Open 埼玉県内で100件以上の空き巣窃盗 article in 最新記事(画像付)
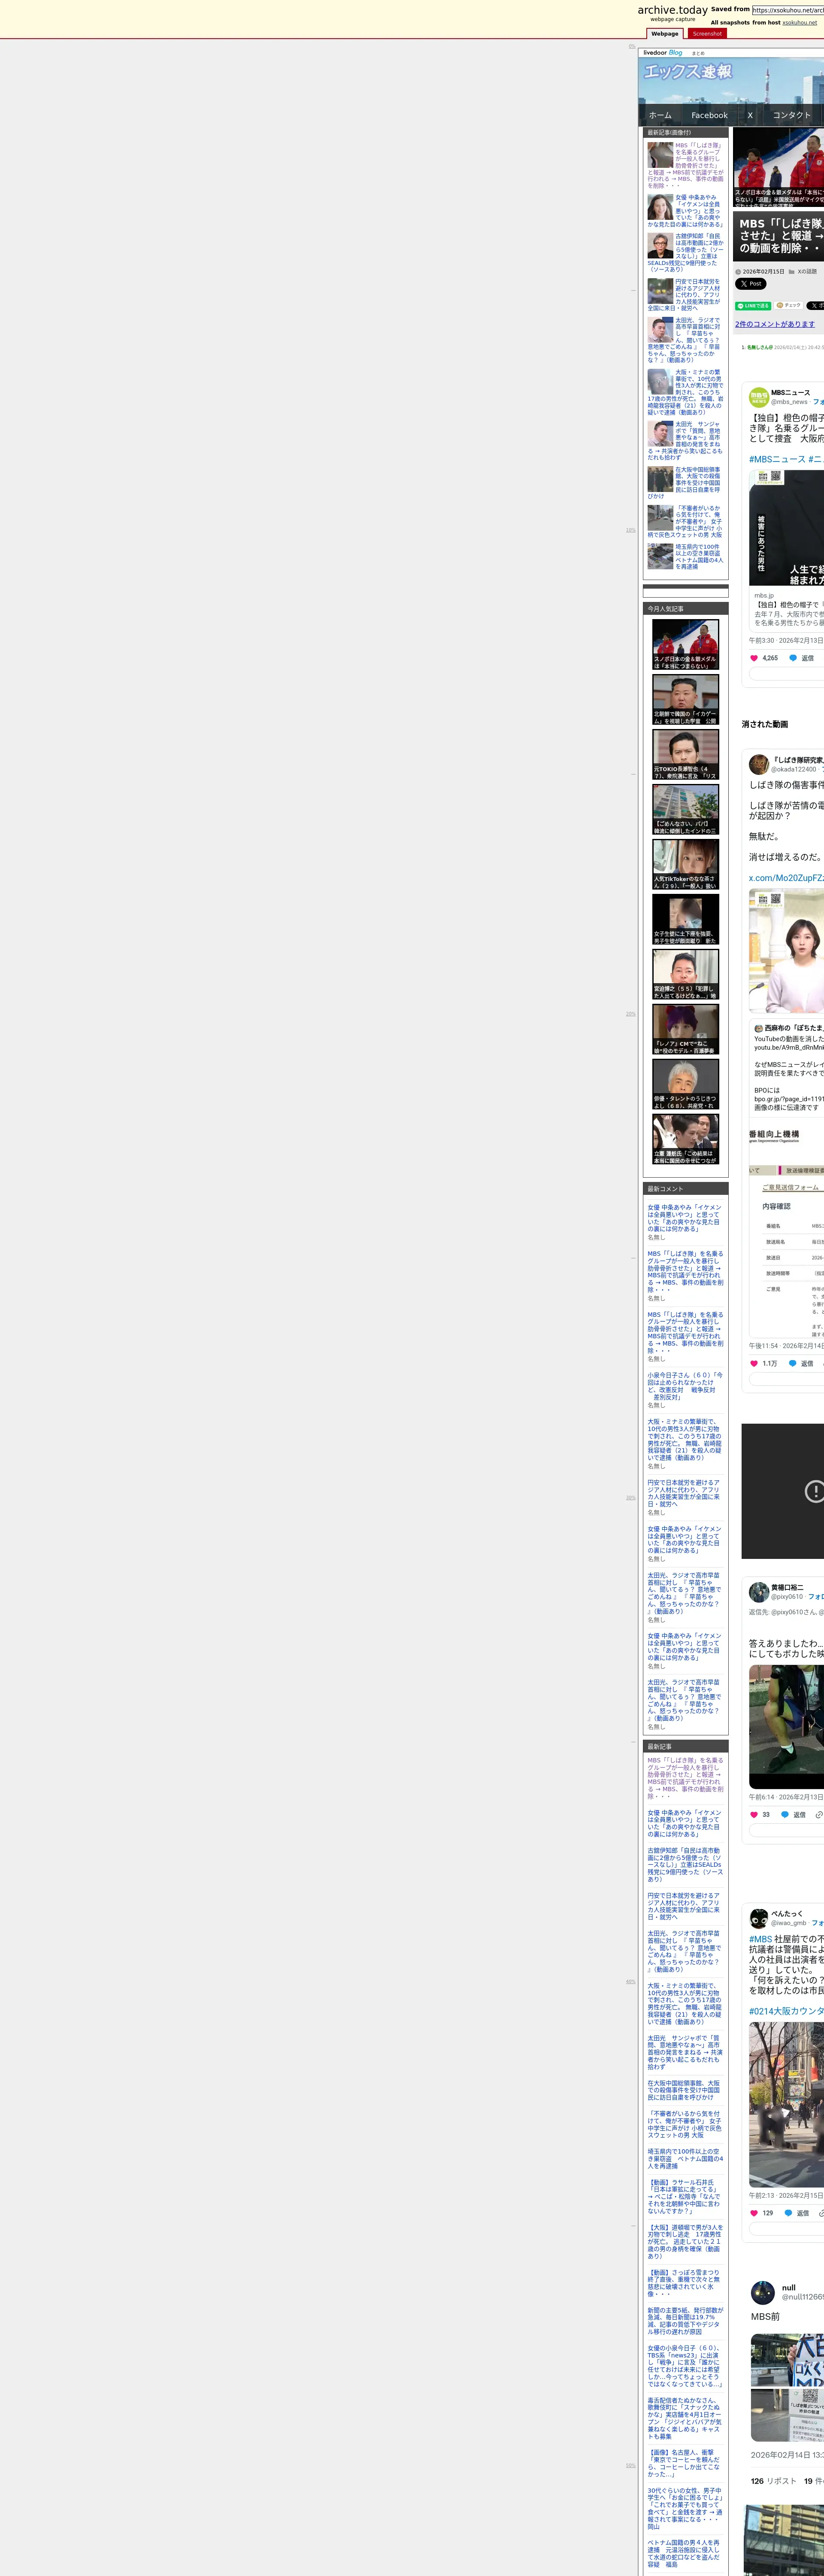The image size is (824, 2576). [x=685, y=557]
